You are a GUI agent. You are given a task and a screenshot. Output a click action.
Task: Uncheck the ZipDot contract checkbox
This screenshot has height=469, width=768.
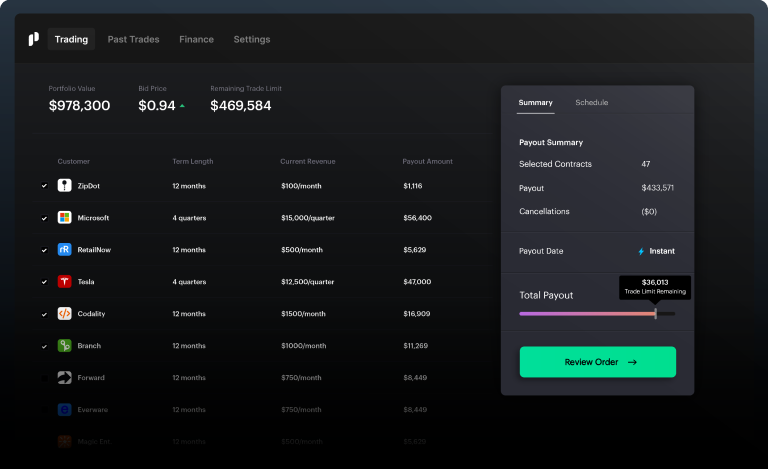[44, 186]
